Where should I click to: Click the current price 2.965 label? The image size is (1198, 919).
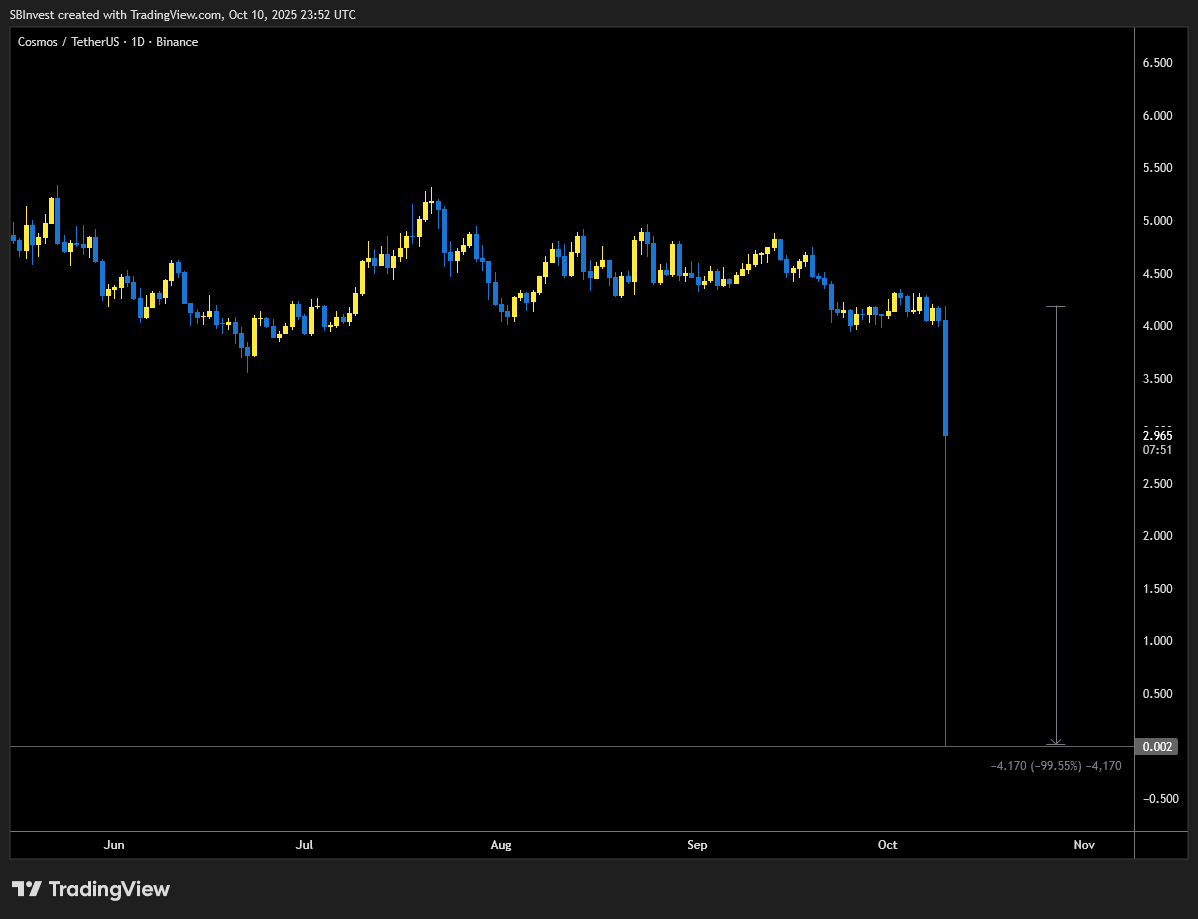tap(1158, 436)
